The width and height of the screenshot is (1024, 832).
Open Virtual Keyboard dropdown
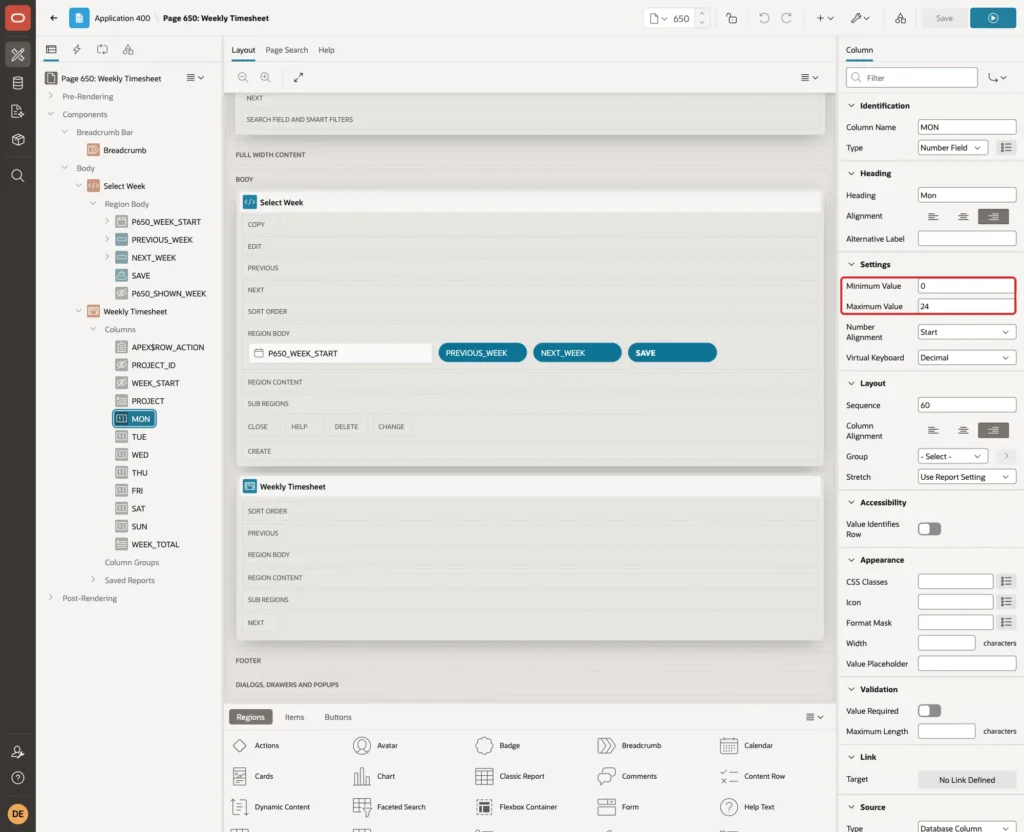967,357
